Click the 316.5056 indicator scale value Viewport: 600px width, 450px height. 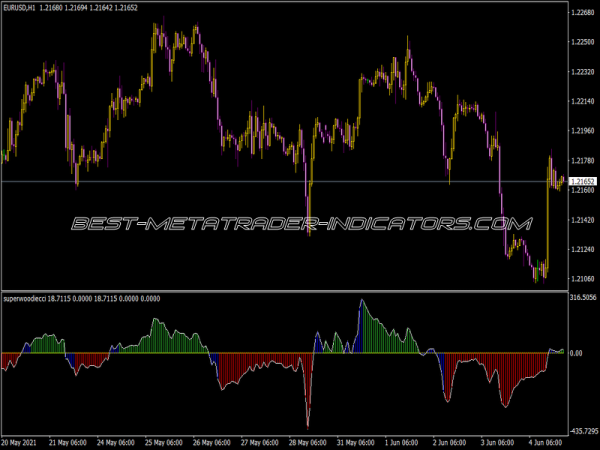click(581, 298)
